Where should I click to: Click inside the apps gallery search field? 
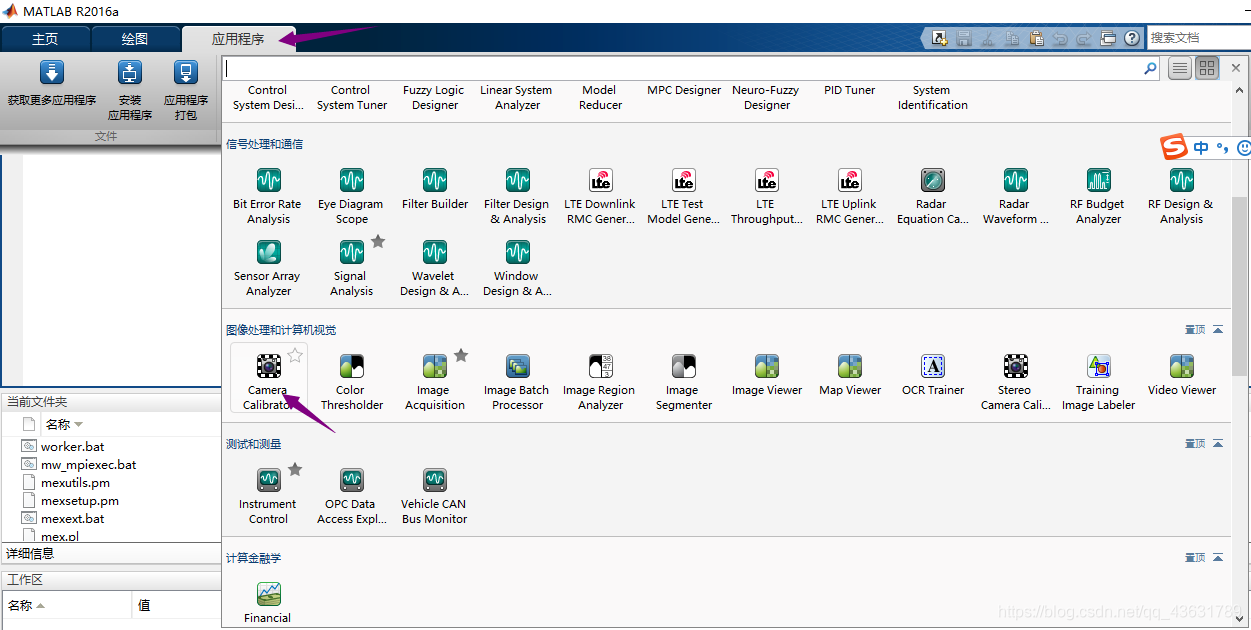pyautogui.click(x=684, y=68)
